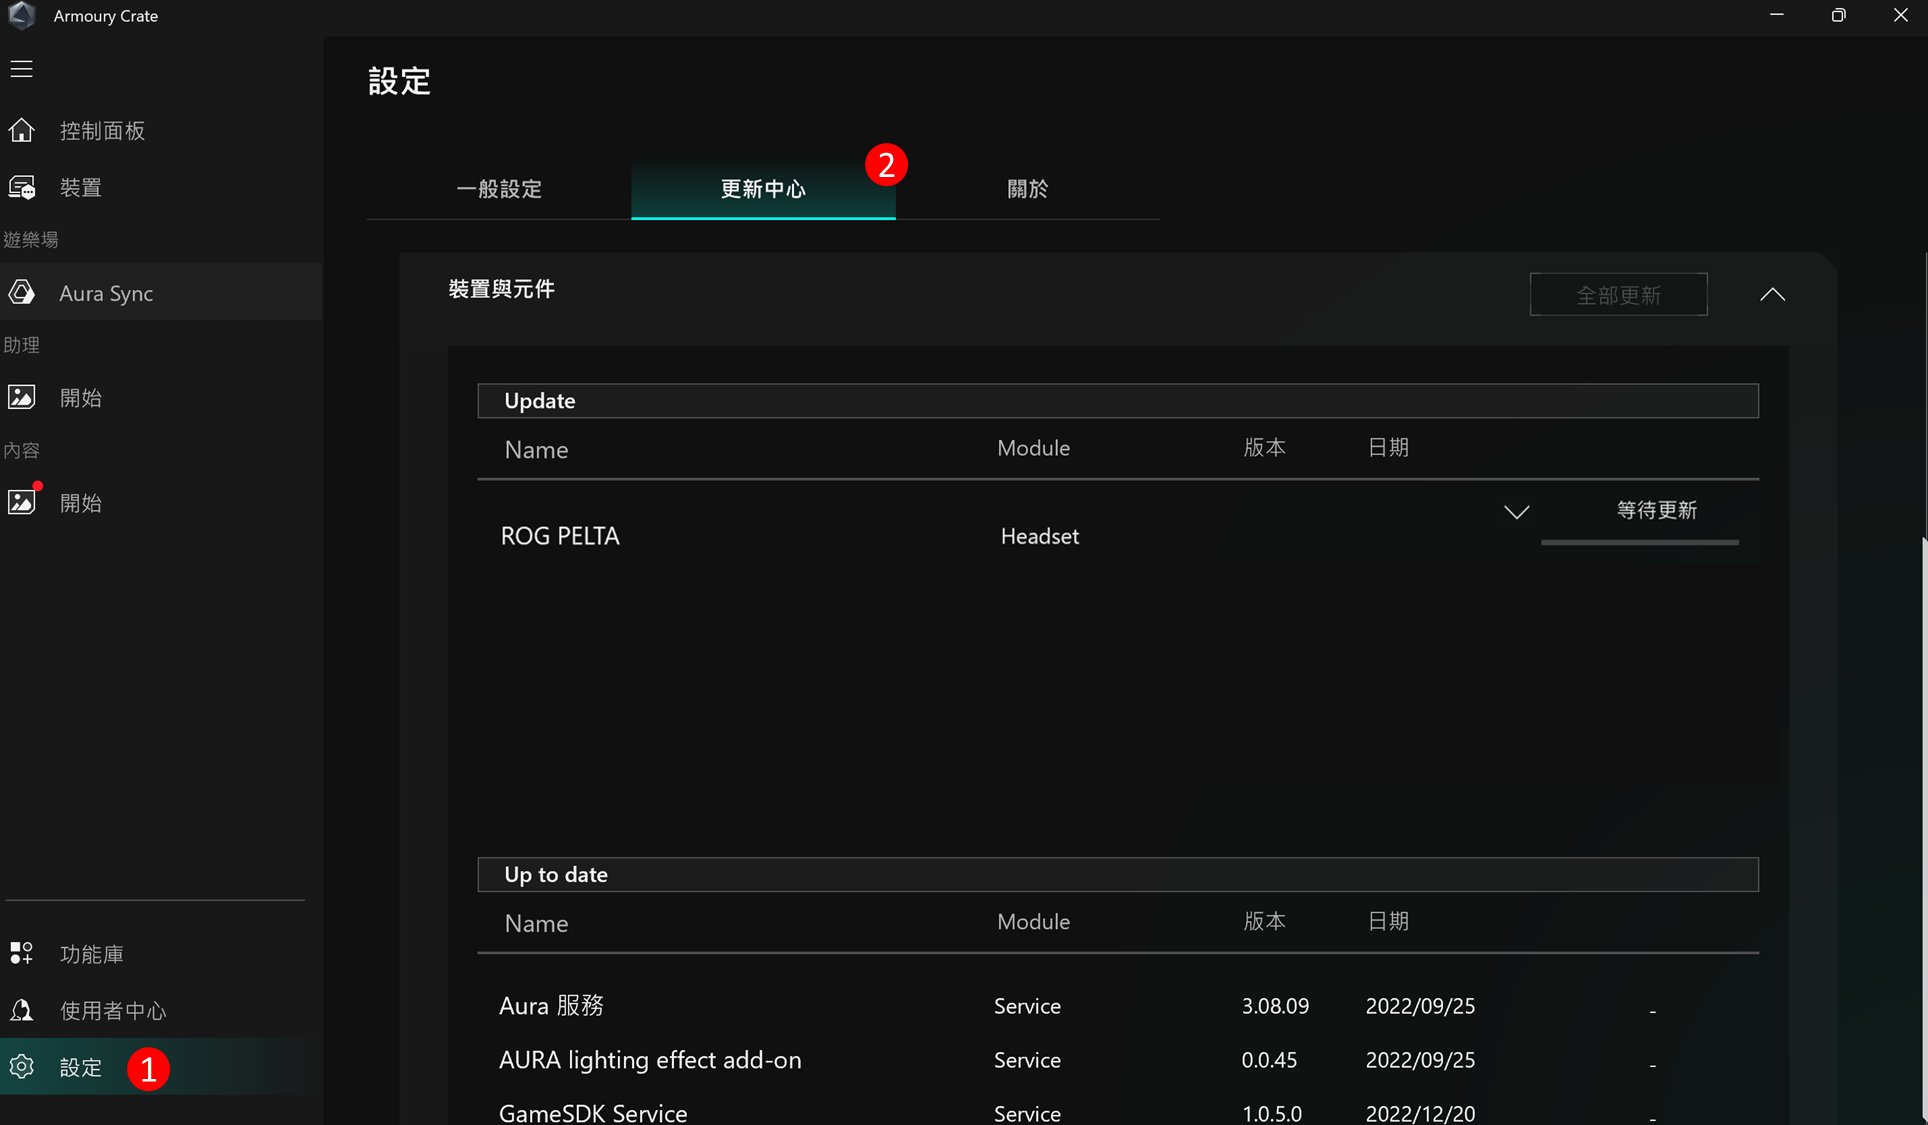Open 開始 under 內容 section
The width and height of the screenshot is (1928, 1125).
(x=80, y=503)
